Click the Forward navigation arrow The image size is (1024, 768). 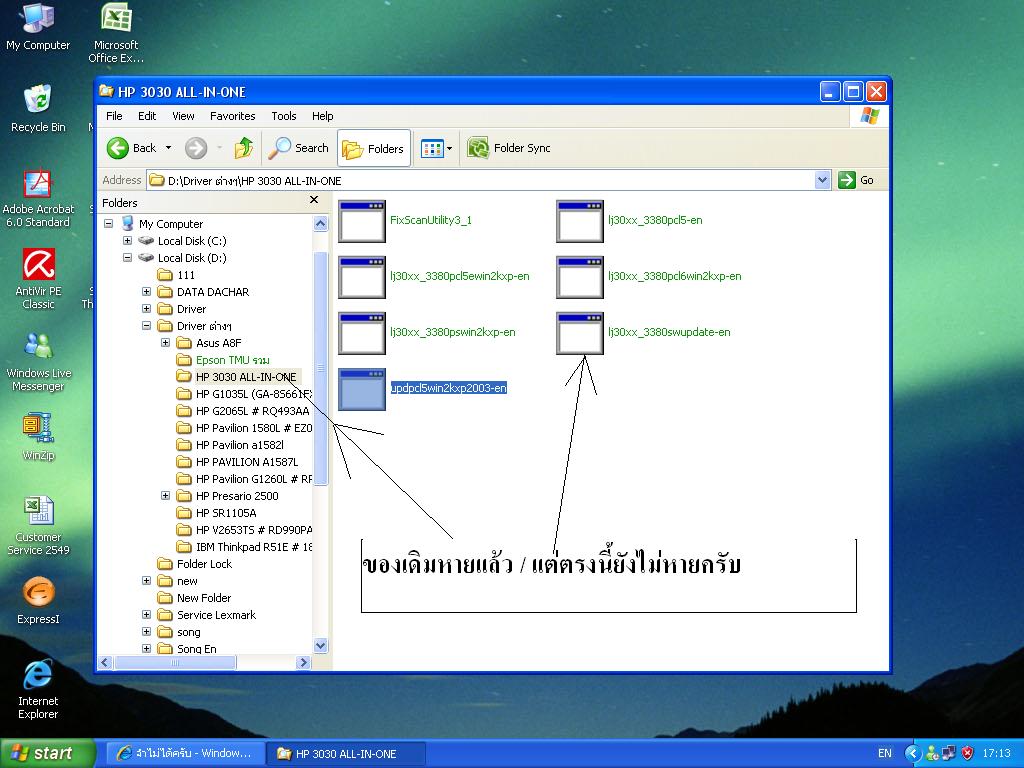click(x=196, y=148)
